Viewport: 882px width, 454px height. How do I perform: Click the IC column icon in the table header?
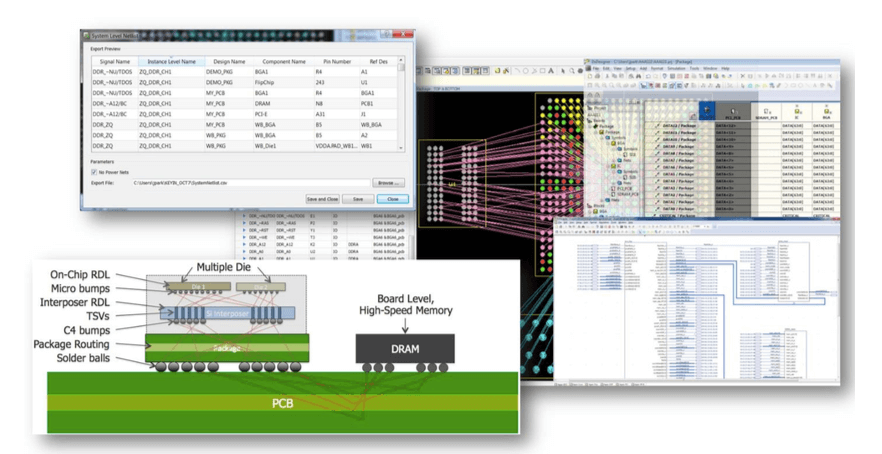pyautogui.click(x=797, y=112)
